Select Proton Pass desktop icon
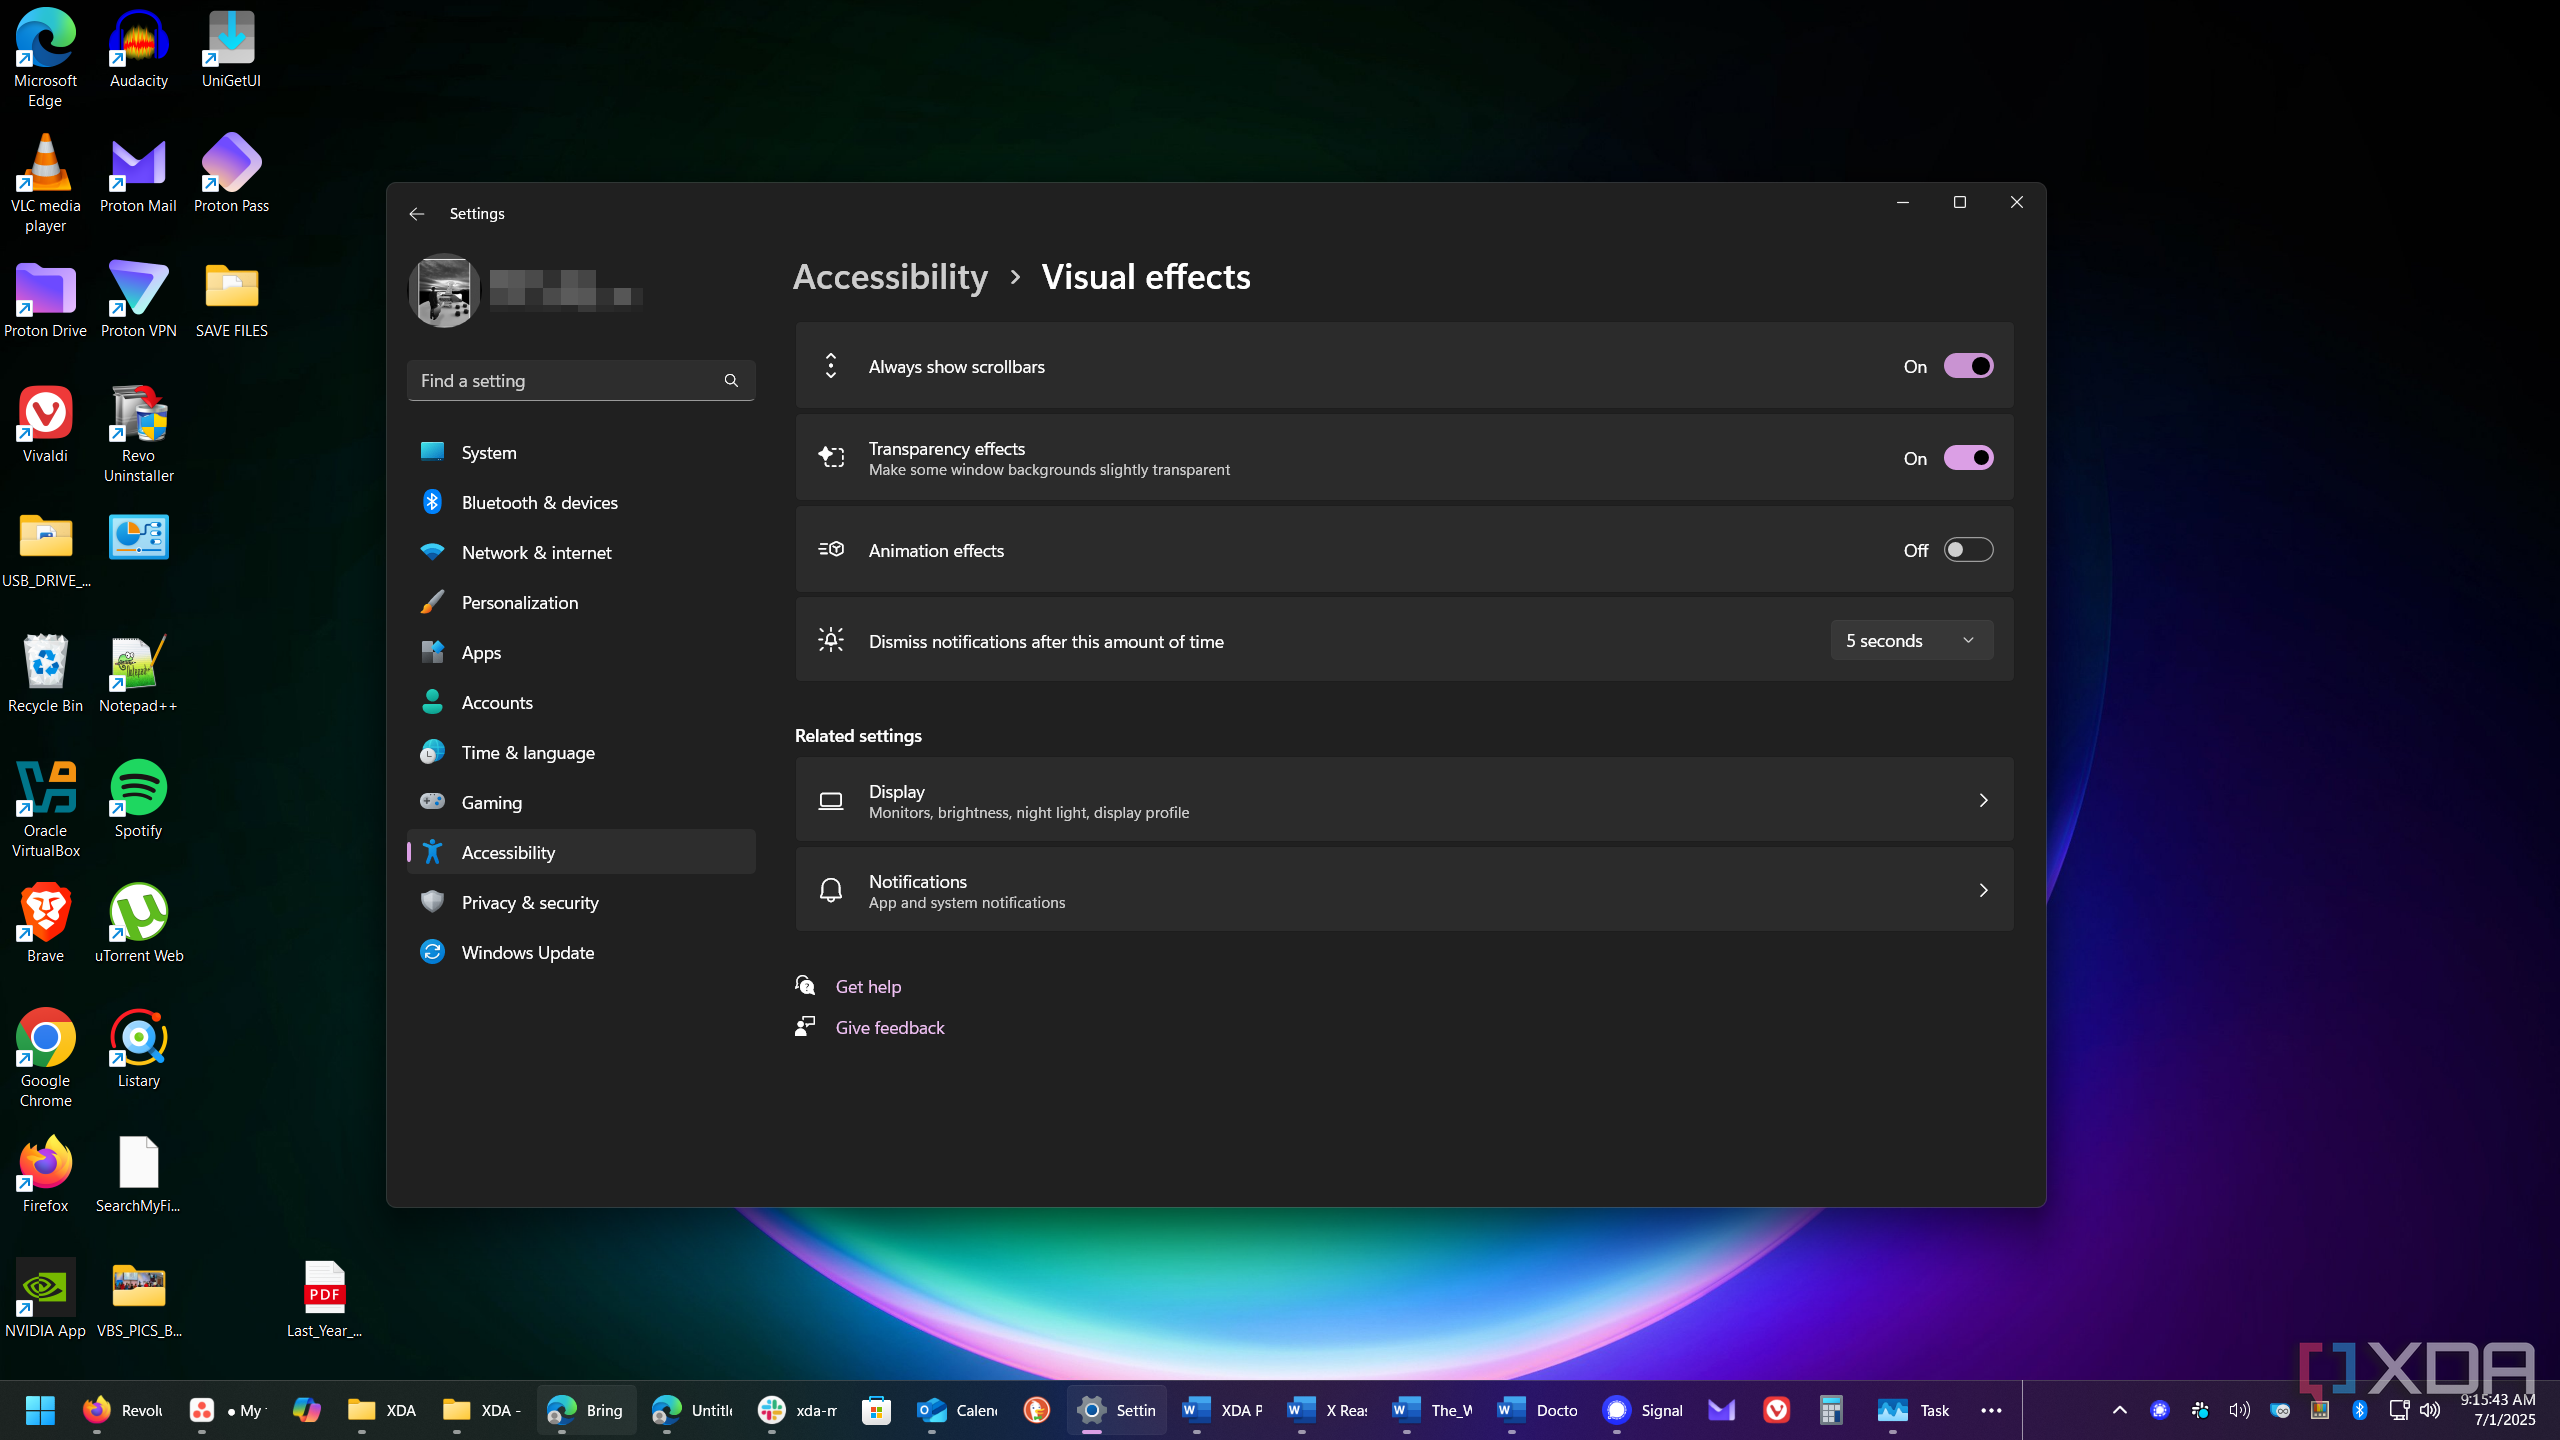Screen dimensions: 2560x1440 pyautogui.click(x=231, y=175)
